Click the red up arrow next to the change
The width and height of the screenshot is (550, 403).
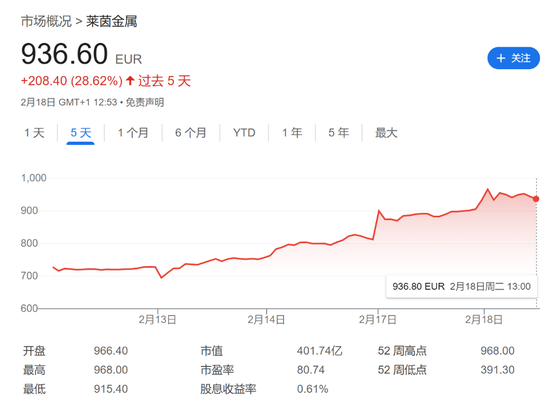(130, 81)
